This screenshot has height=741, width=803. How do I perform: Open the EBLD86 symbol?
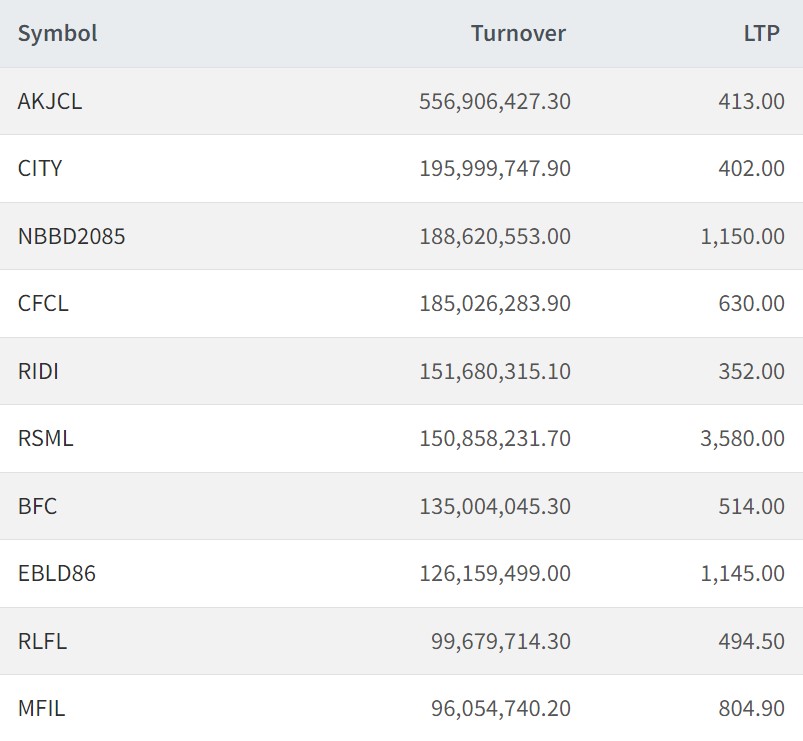click(x=56, y=573)
